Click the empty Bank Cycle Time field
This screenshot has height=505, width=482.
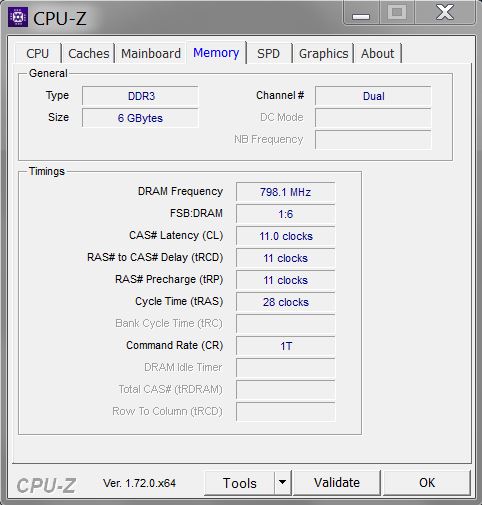point(286,324)
